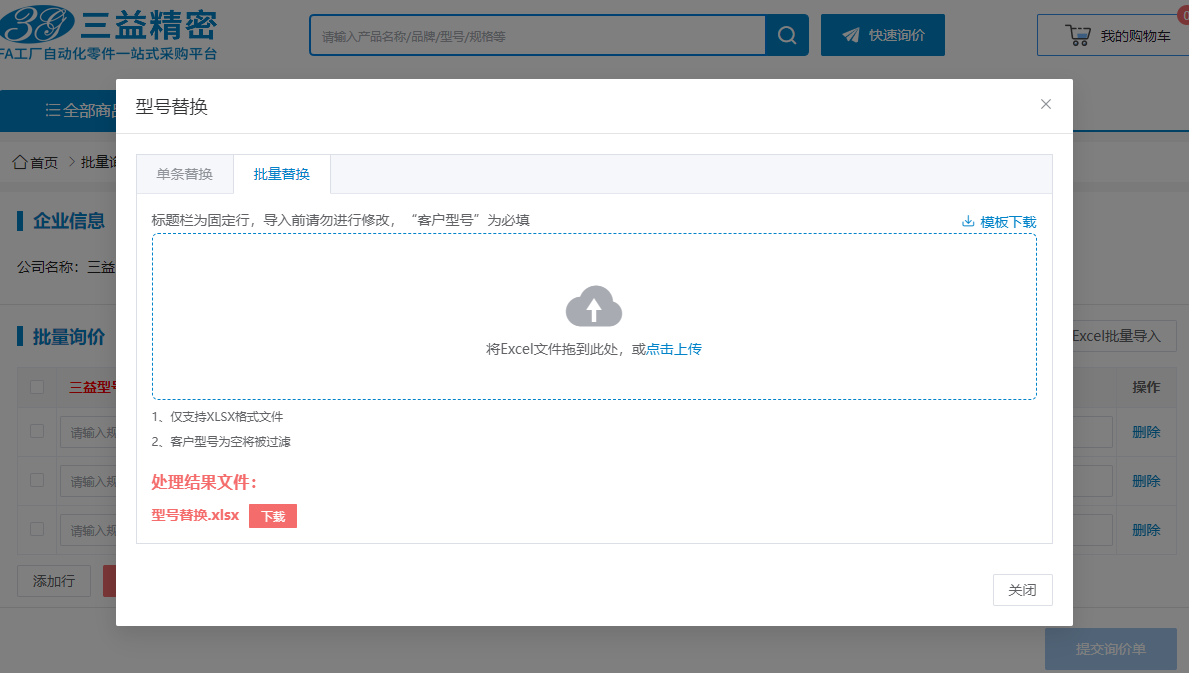This screenshot has height=673, width=1189.
Task: Click the first row 请输入 input field
Action: (x=88, y=433)
